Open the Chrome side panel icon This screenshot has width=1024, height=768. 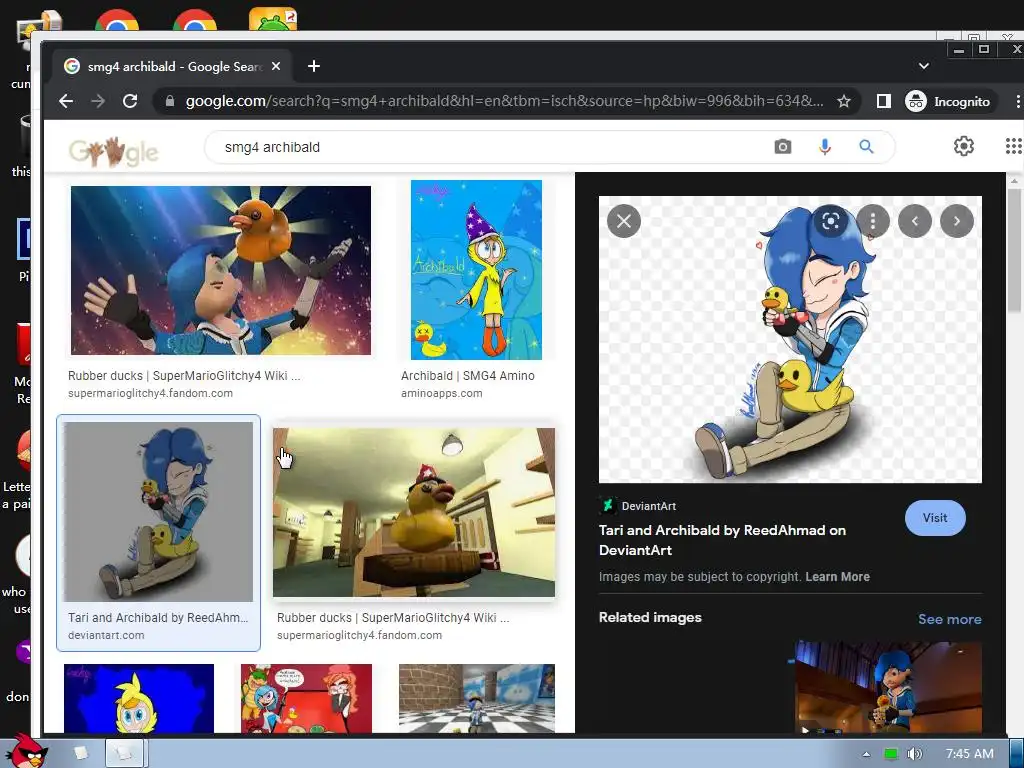[884, 101]
